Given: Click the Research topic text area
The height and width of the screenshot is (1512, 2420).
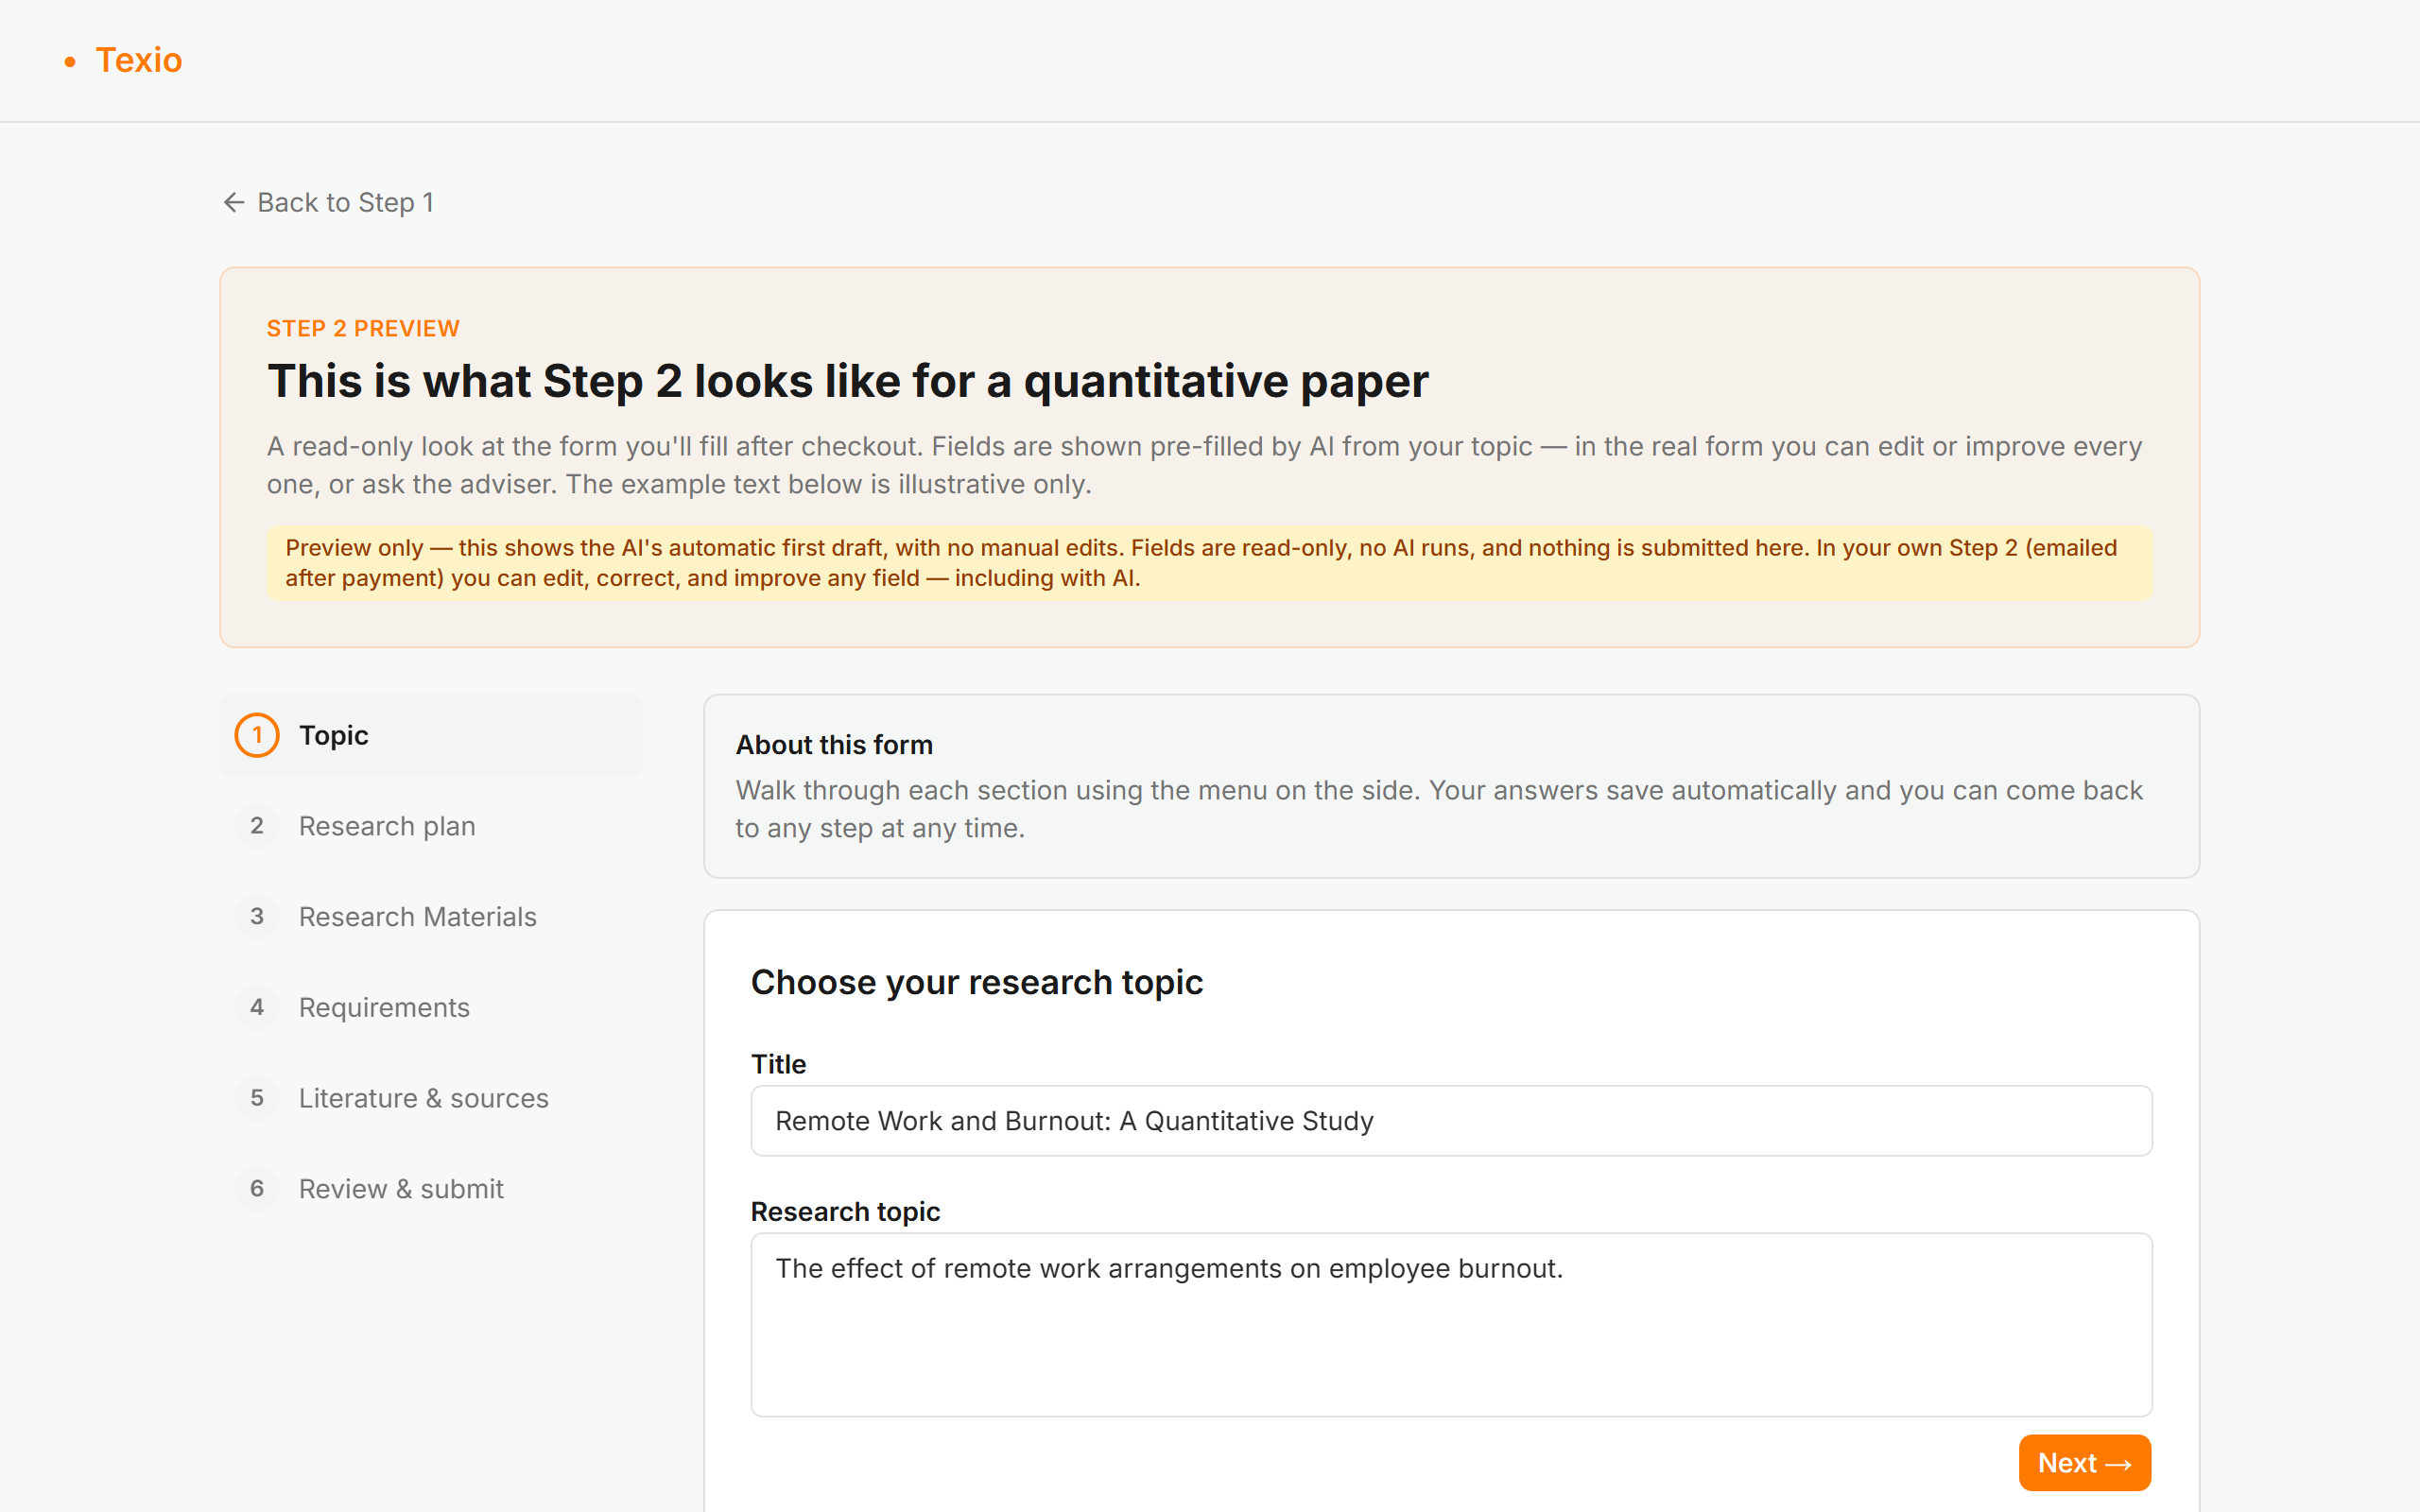Looking at the screenshot, I should click(x=1451, y=1324).
